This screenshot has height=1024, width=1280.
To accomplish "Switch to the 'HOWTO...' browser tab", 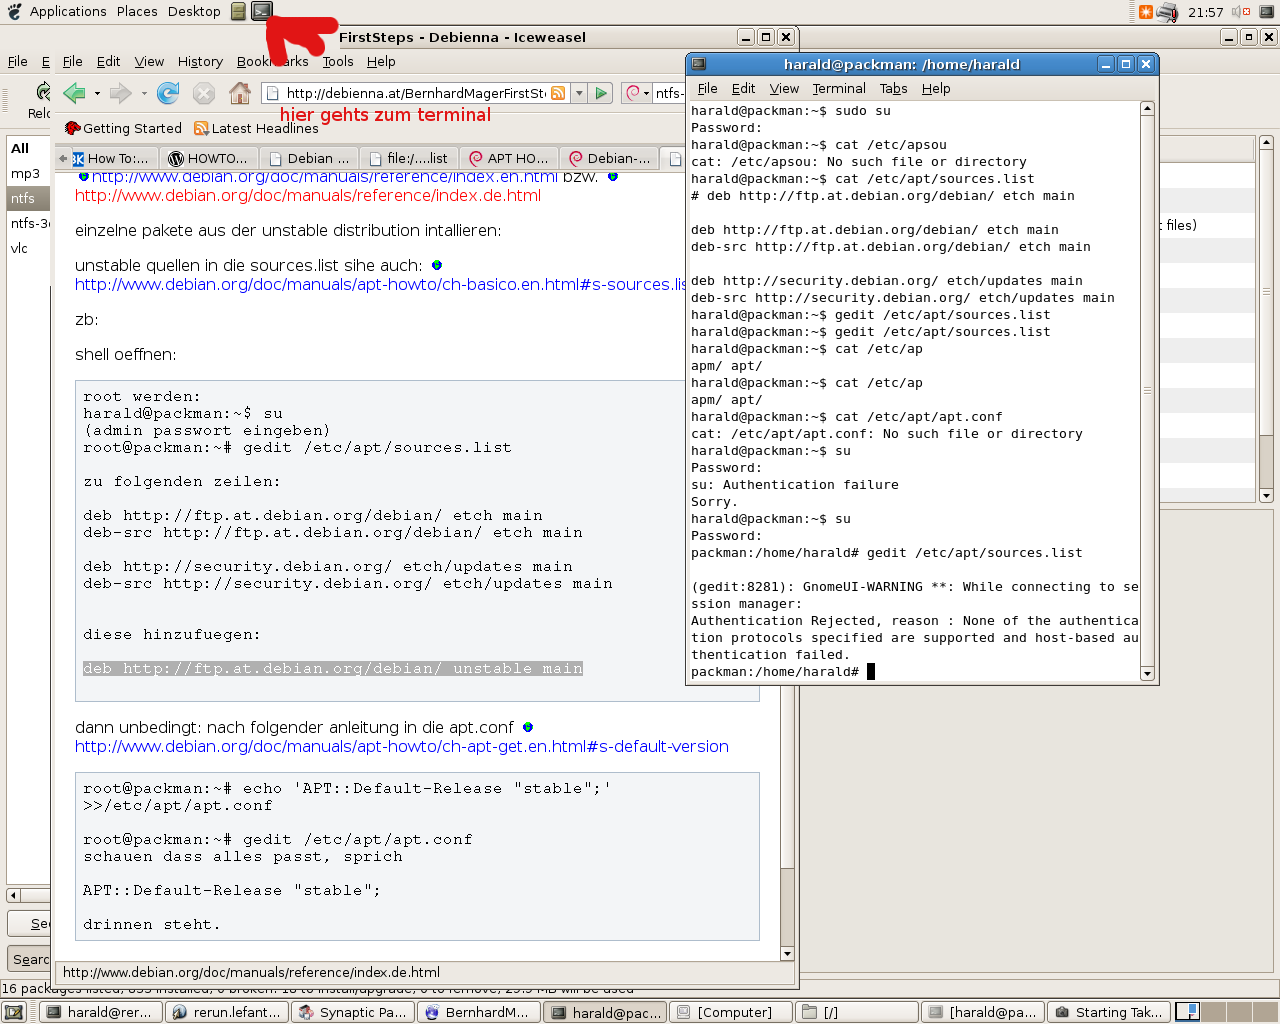I will [209, 158].
